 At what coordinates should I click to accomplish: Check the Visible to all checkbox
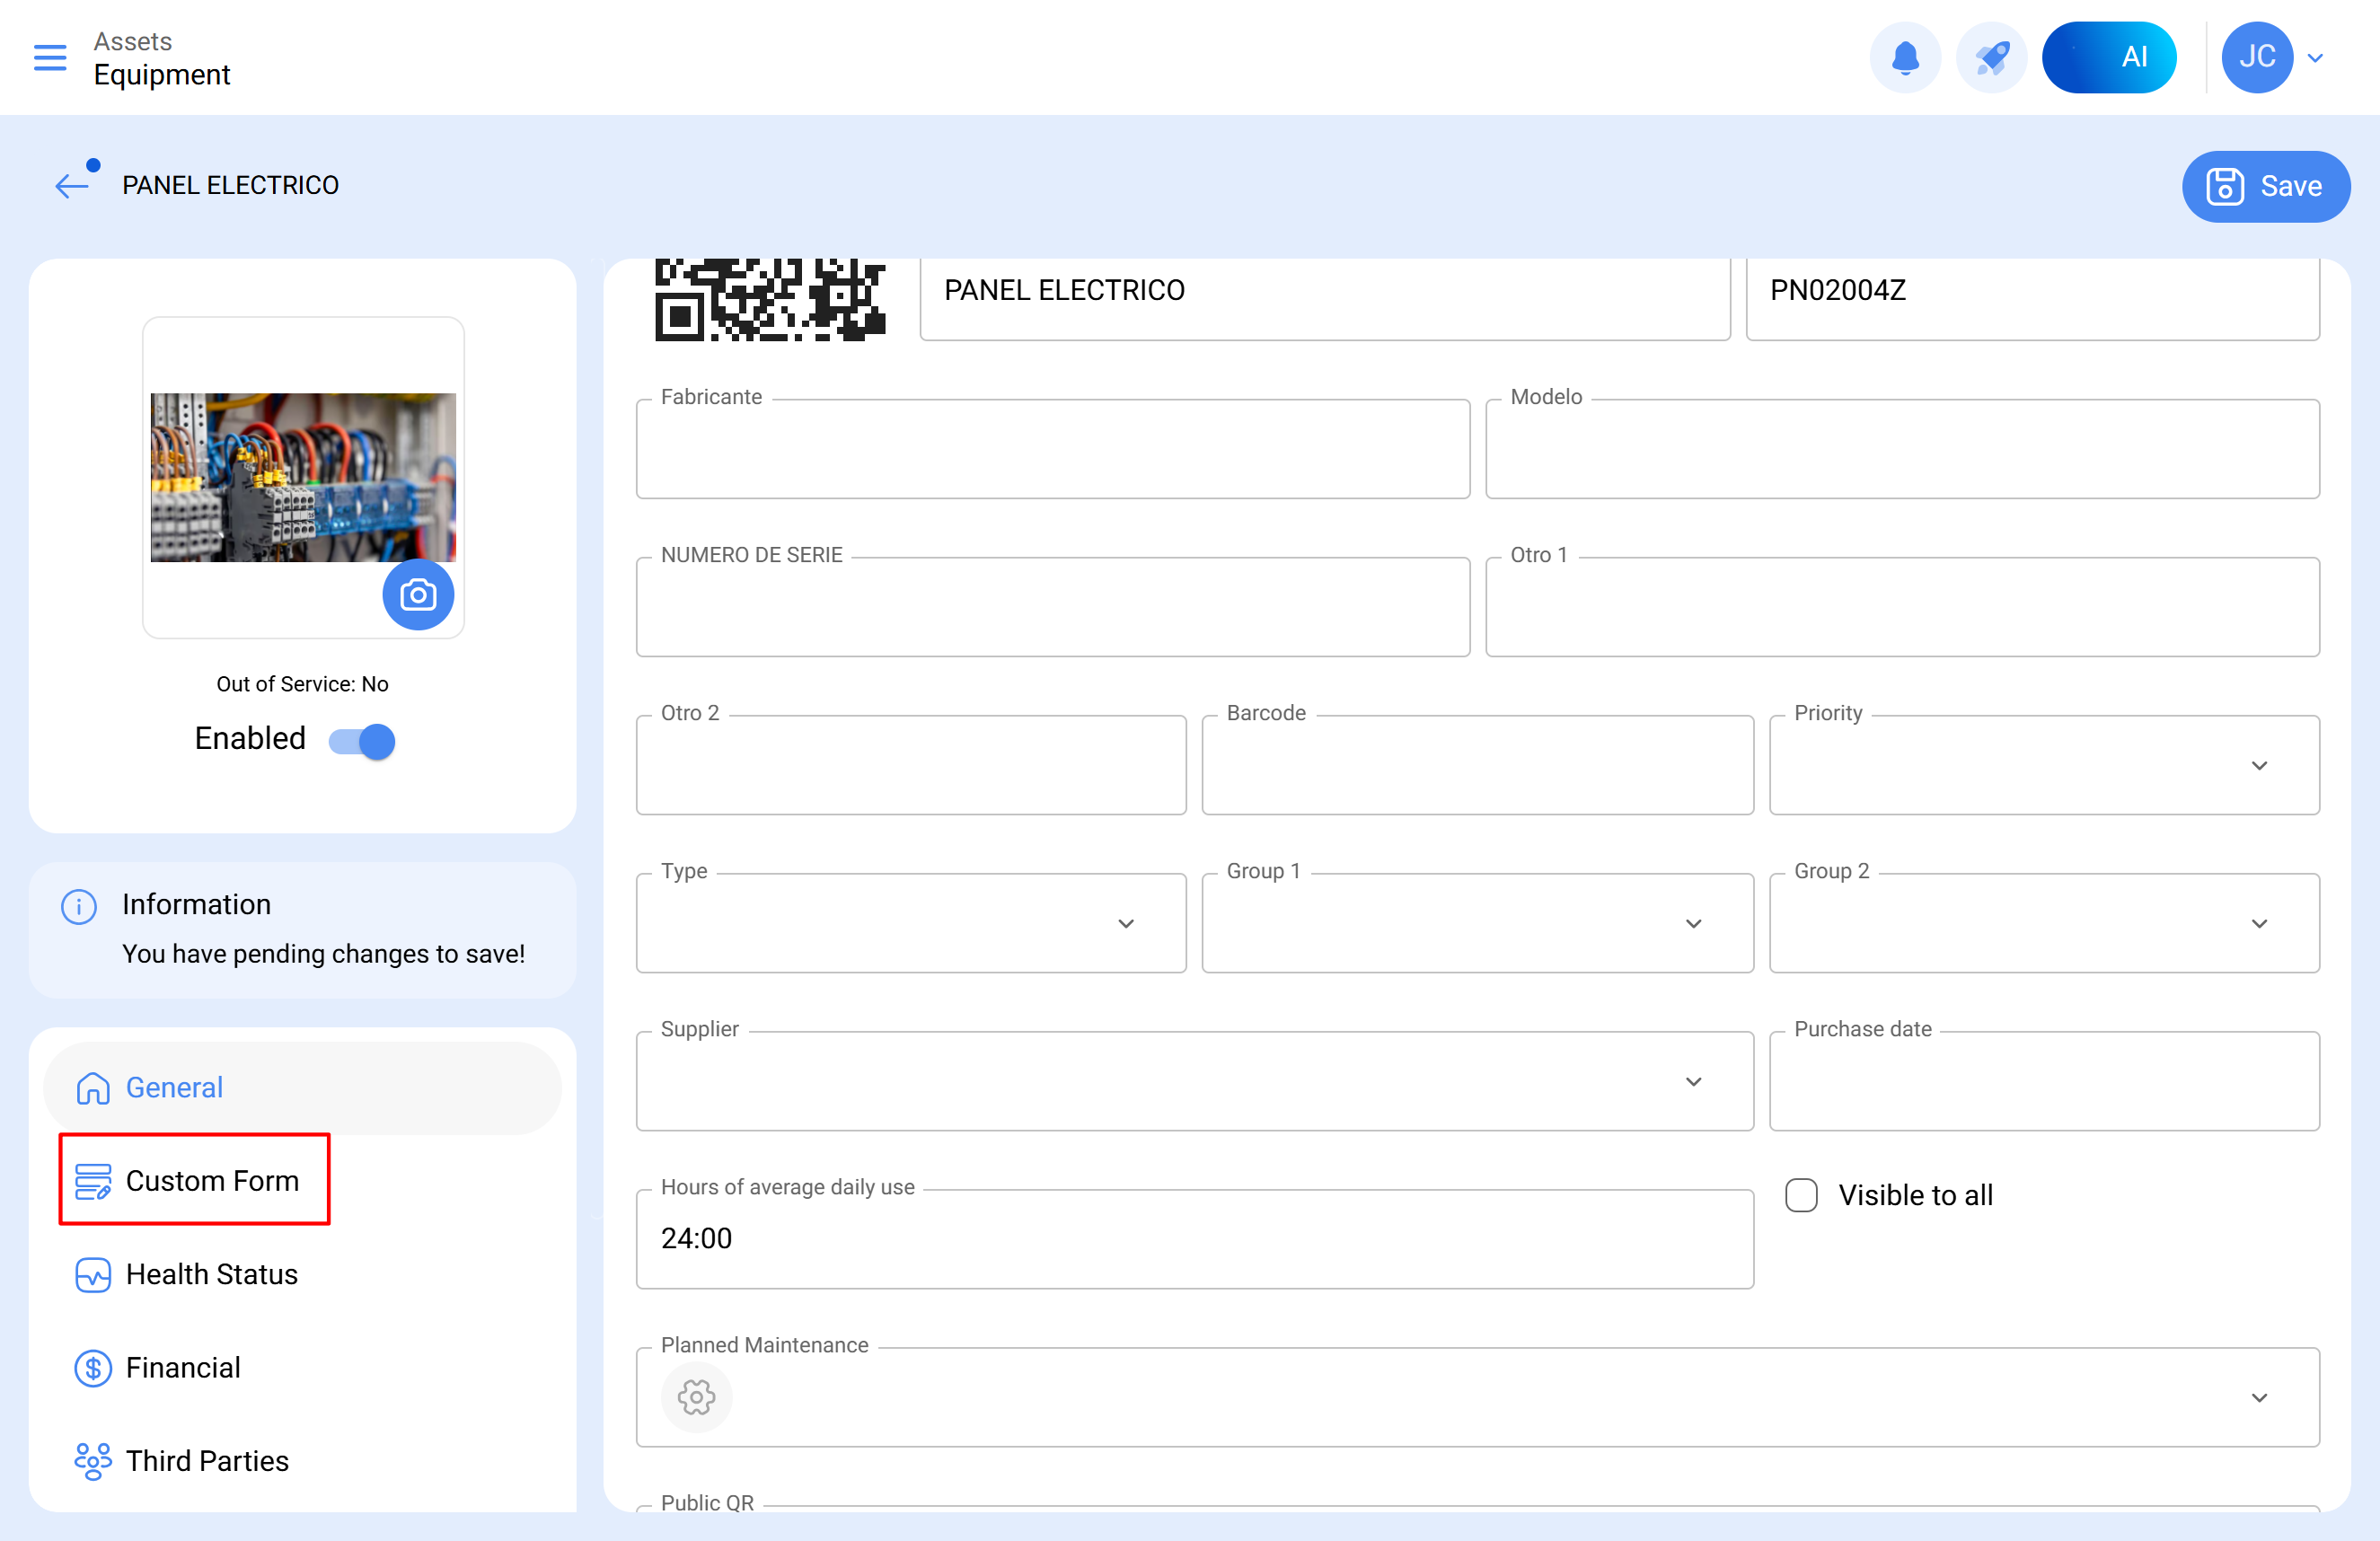pyautogui.click(x=1801, y=1195)
